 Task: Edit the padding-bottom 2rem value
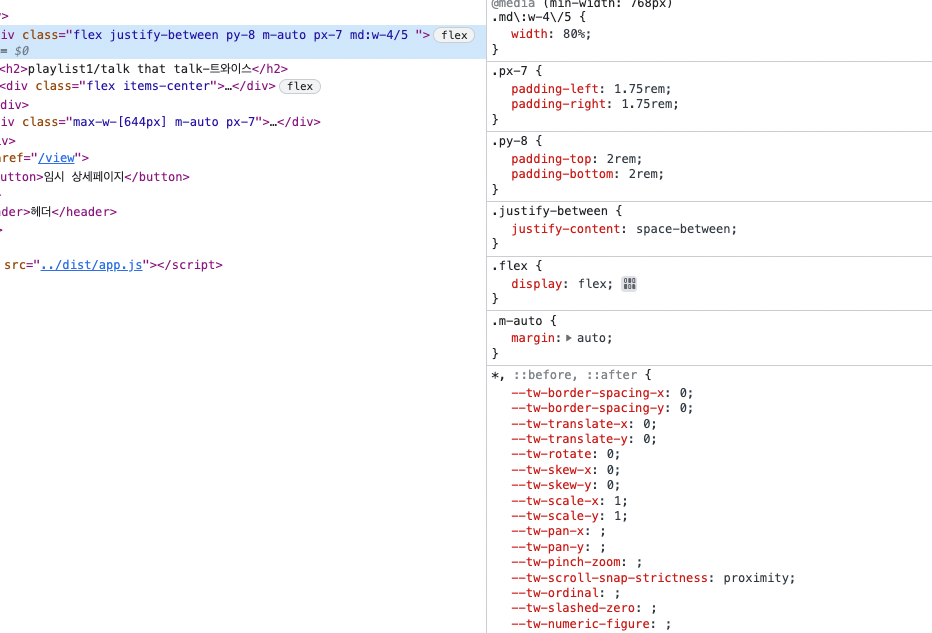[x=643, y=174]
